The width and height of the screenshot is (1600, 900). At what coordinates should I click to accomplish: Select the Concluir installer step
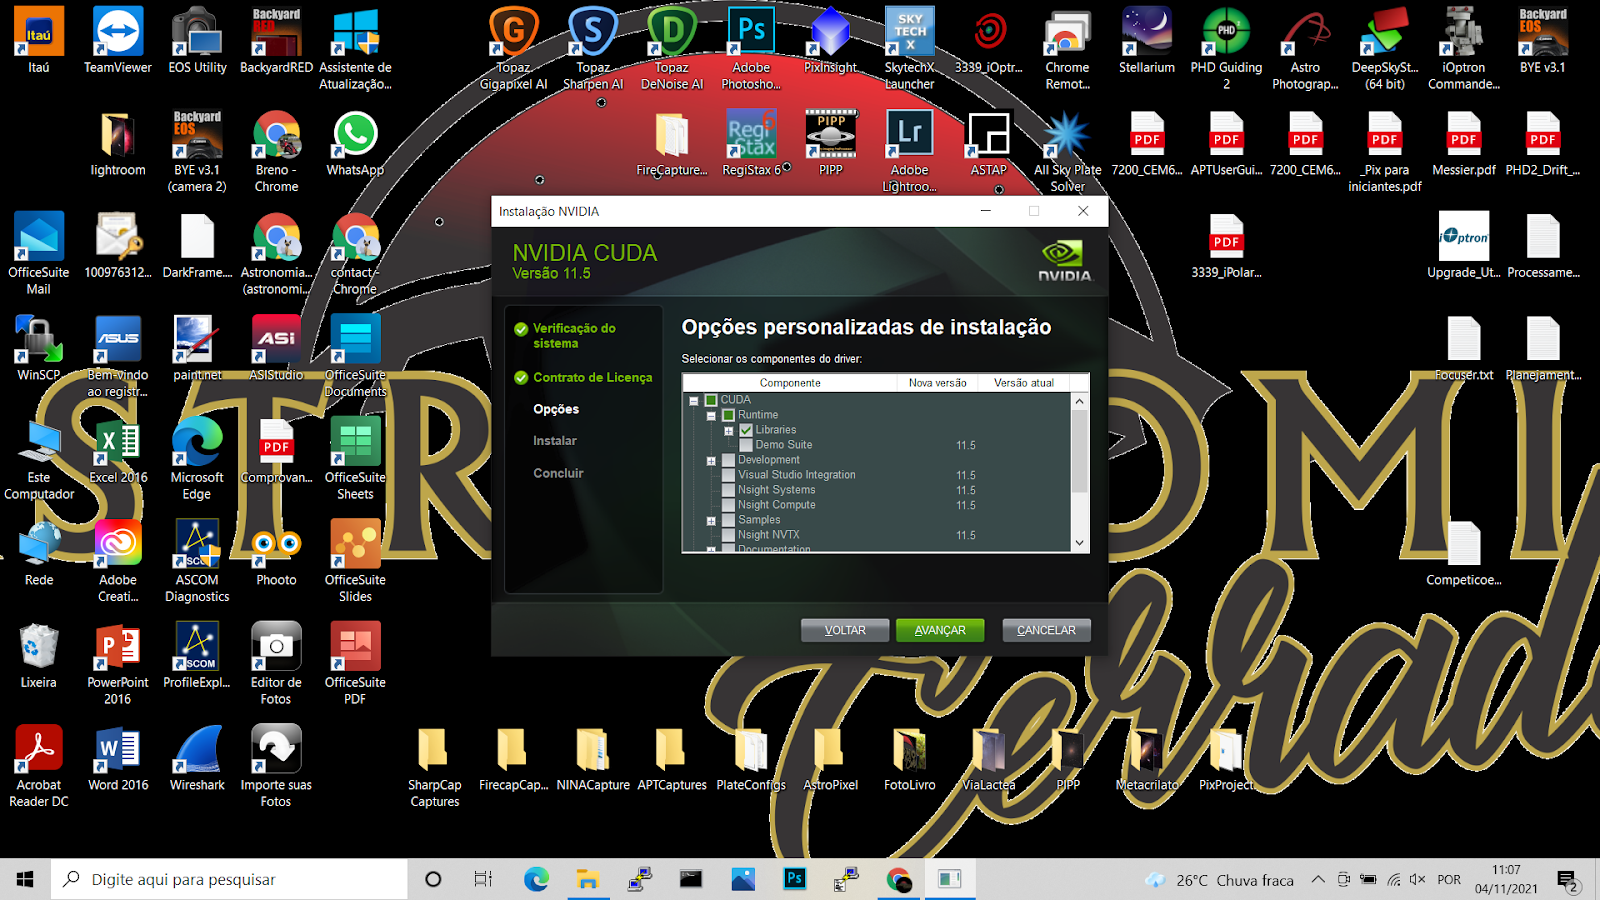[558, 473]
